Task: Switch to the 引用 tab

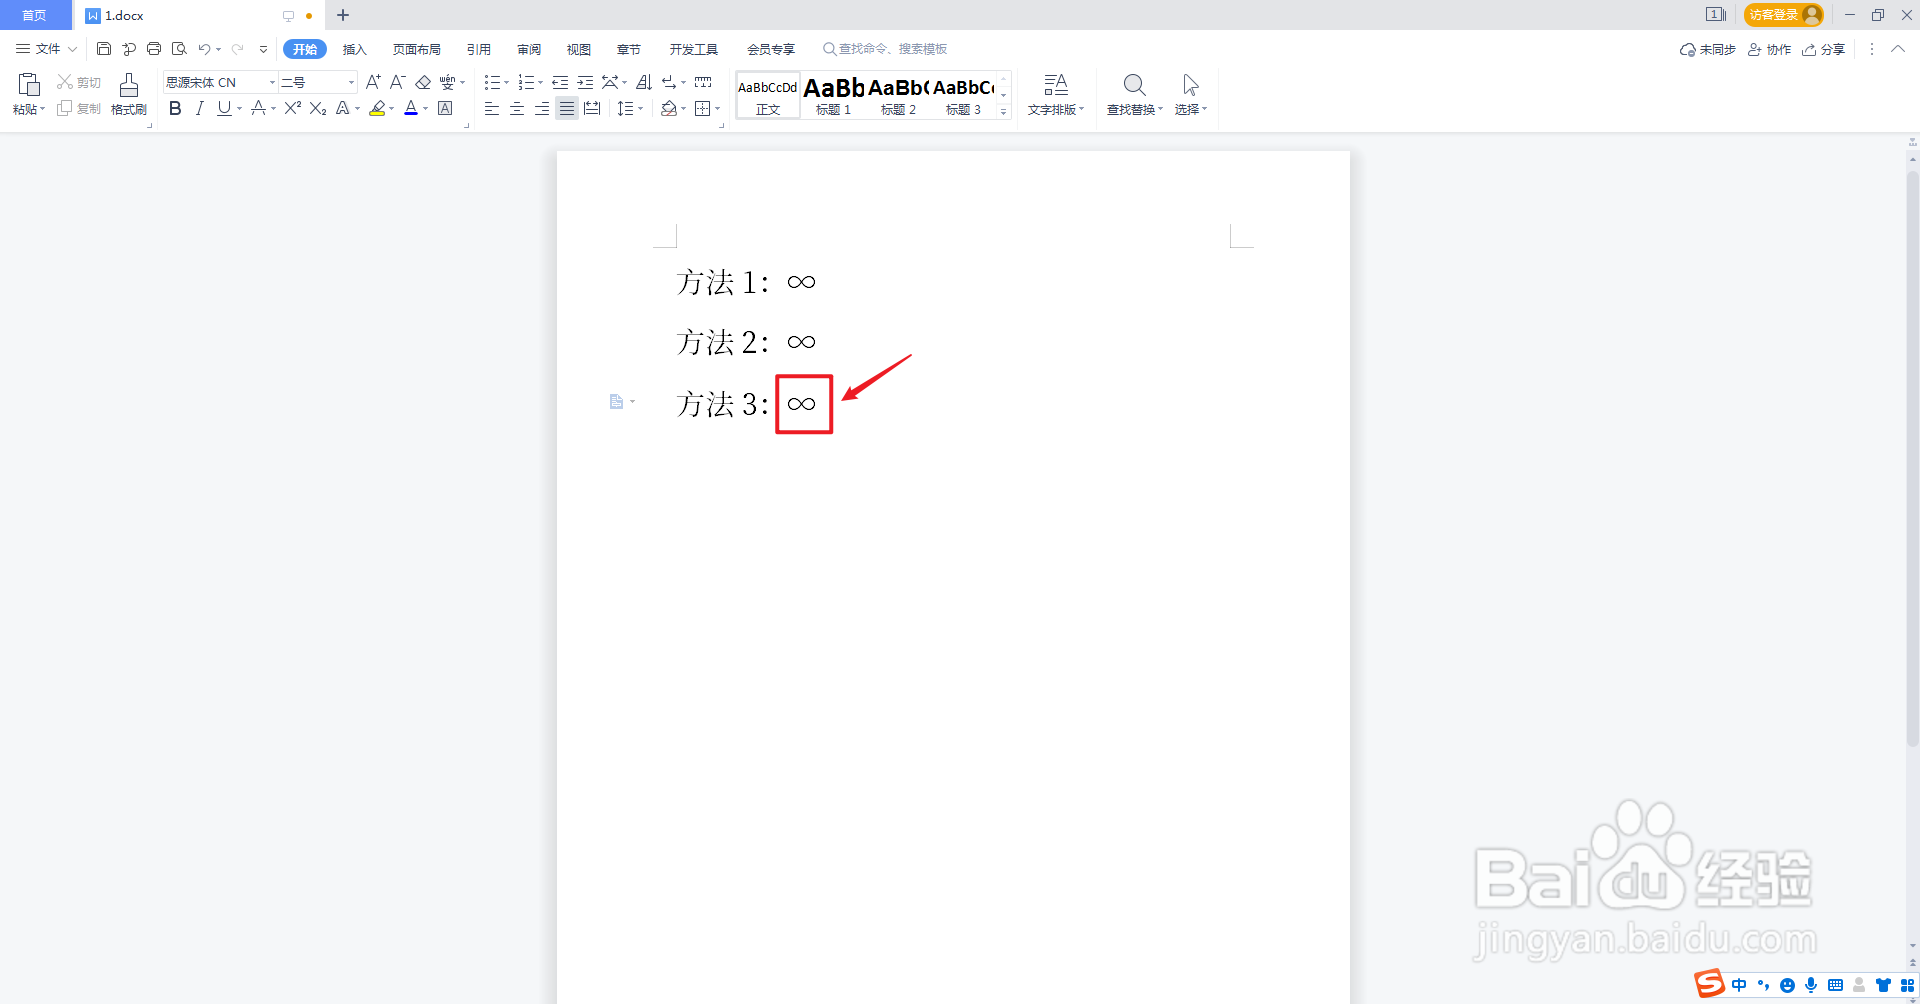Action: pos(479,49)
